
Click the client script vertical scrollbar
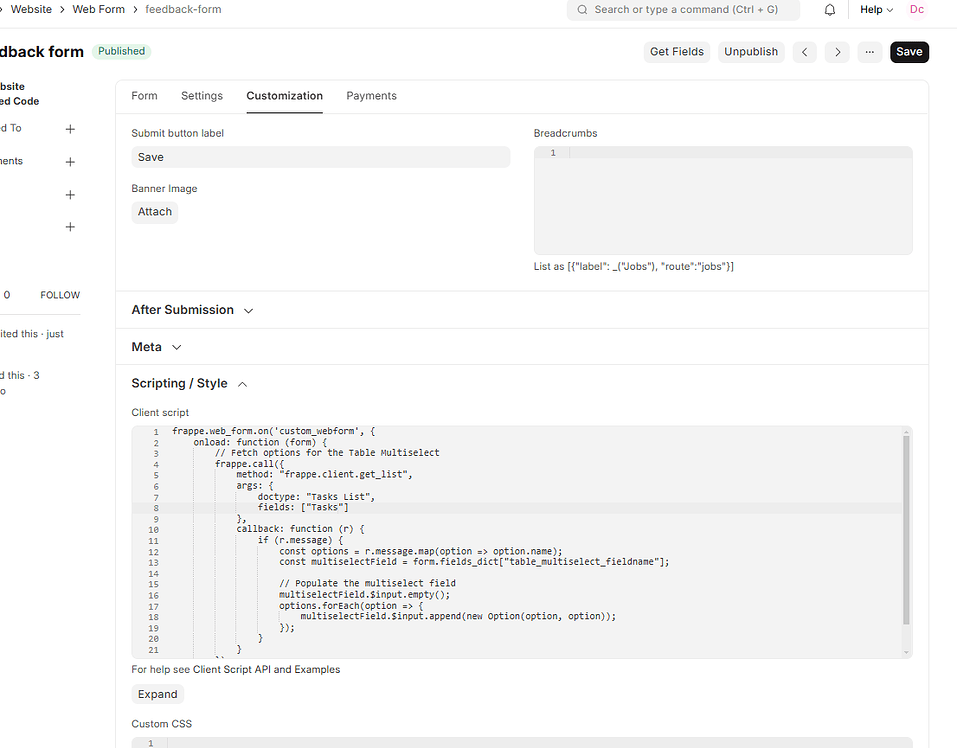coord(906,530)
